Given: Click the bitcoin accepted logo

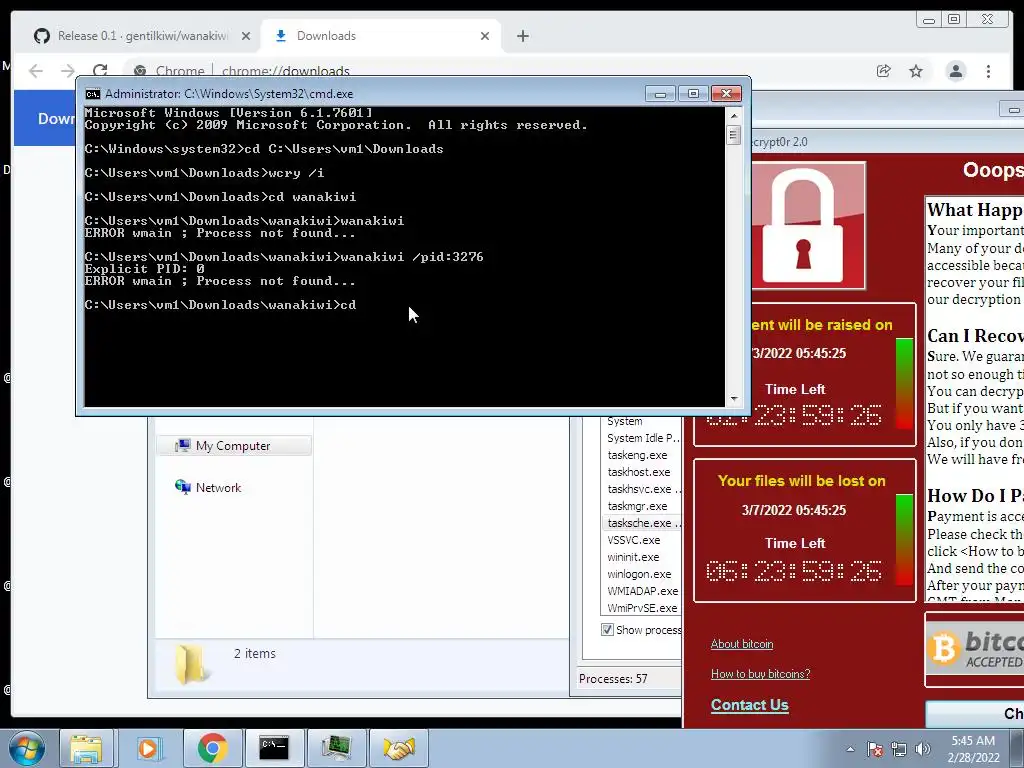Looking at the screenshot, I should point(974,650).
